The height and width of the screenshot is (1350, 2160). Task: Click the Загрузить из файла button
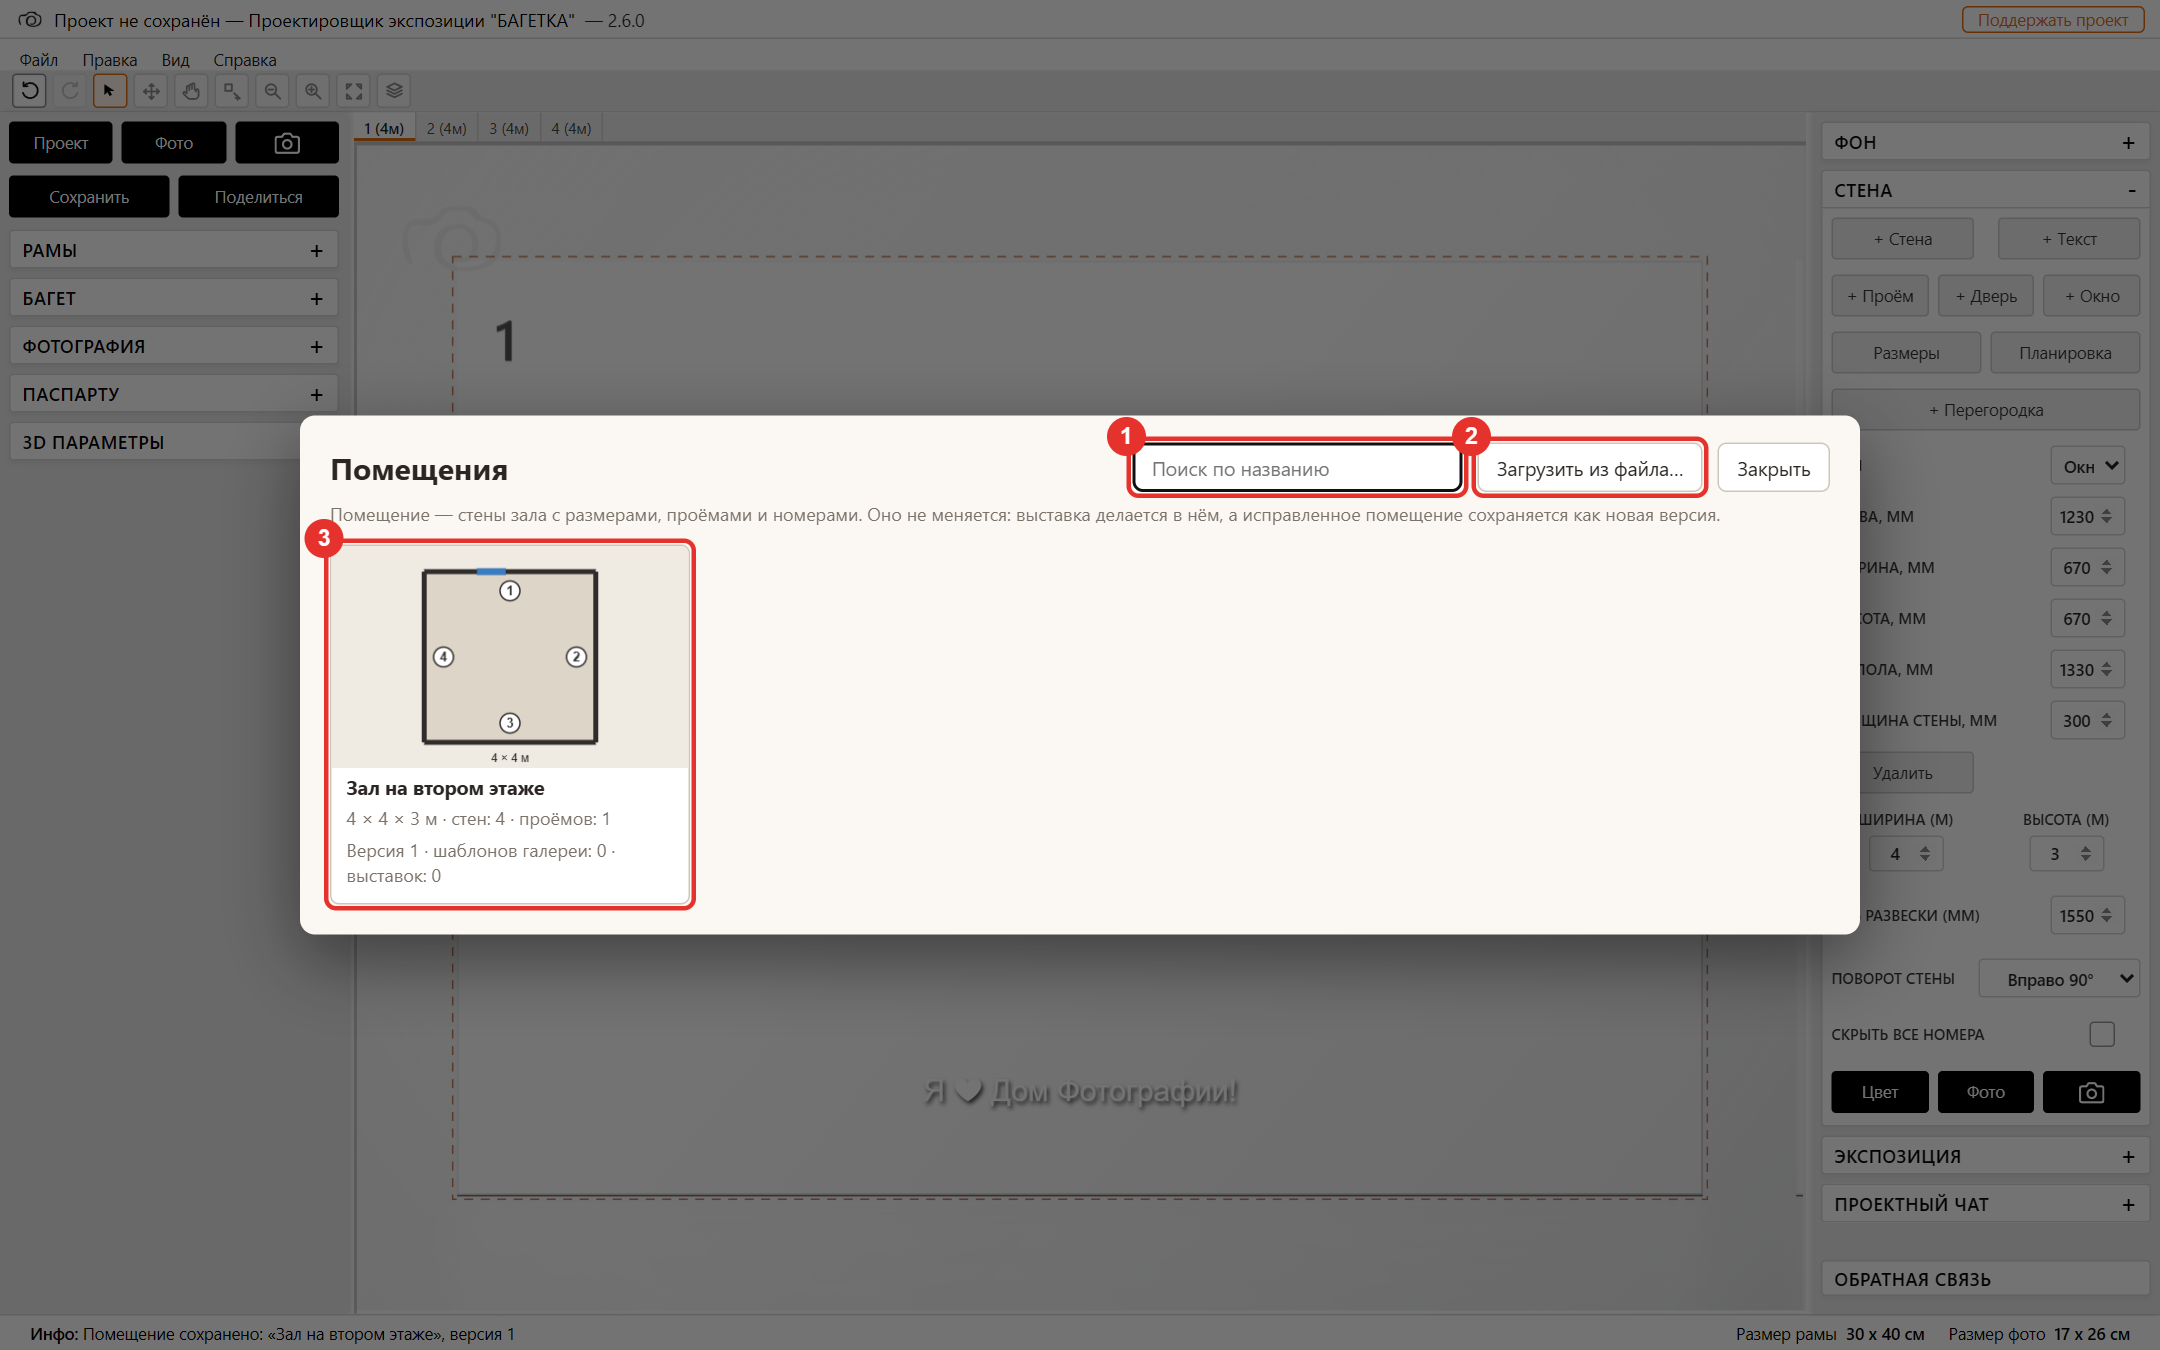(1590, 468)
